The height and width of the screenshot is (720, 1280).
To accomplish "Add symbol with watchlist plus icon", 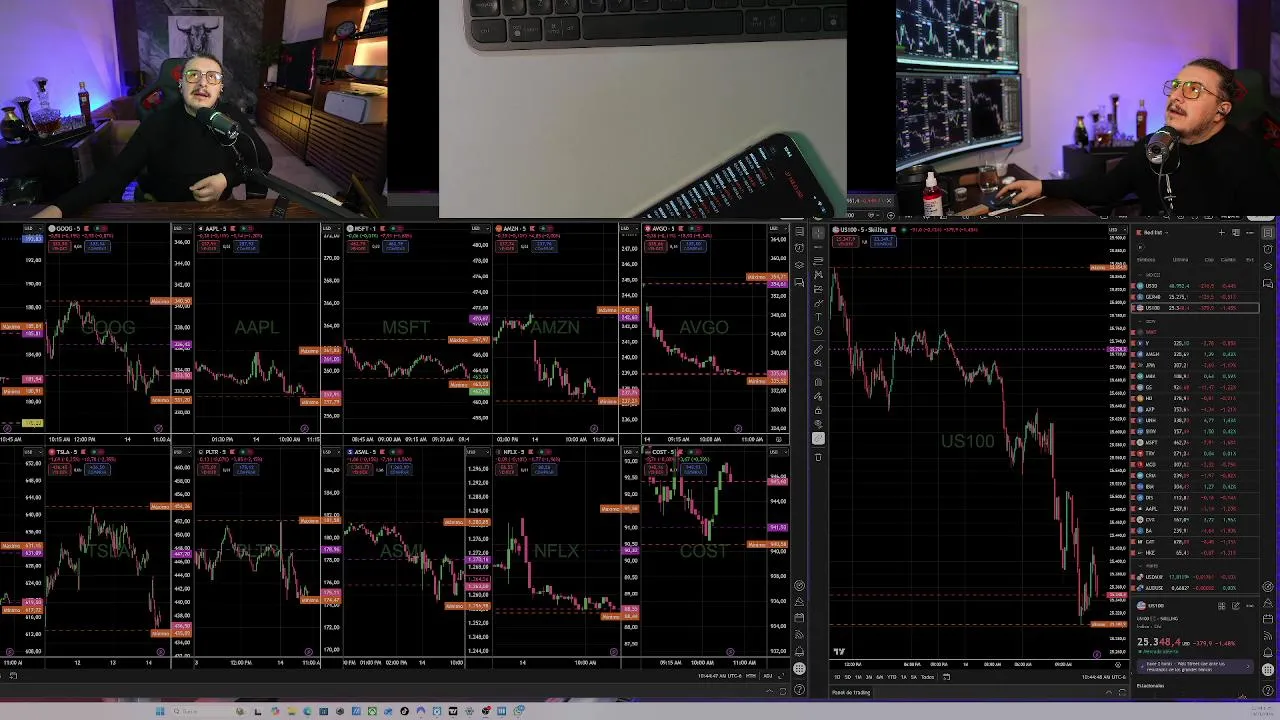I will coord(1222,233).
